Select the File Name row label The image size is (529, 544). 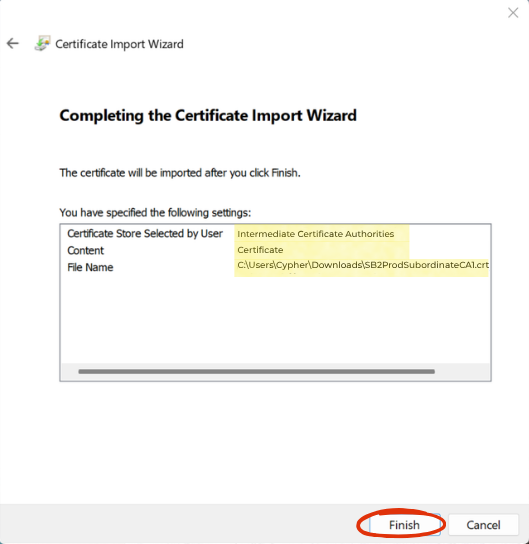click(90, 267)
